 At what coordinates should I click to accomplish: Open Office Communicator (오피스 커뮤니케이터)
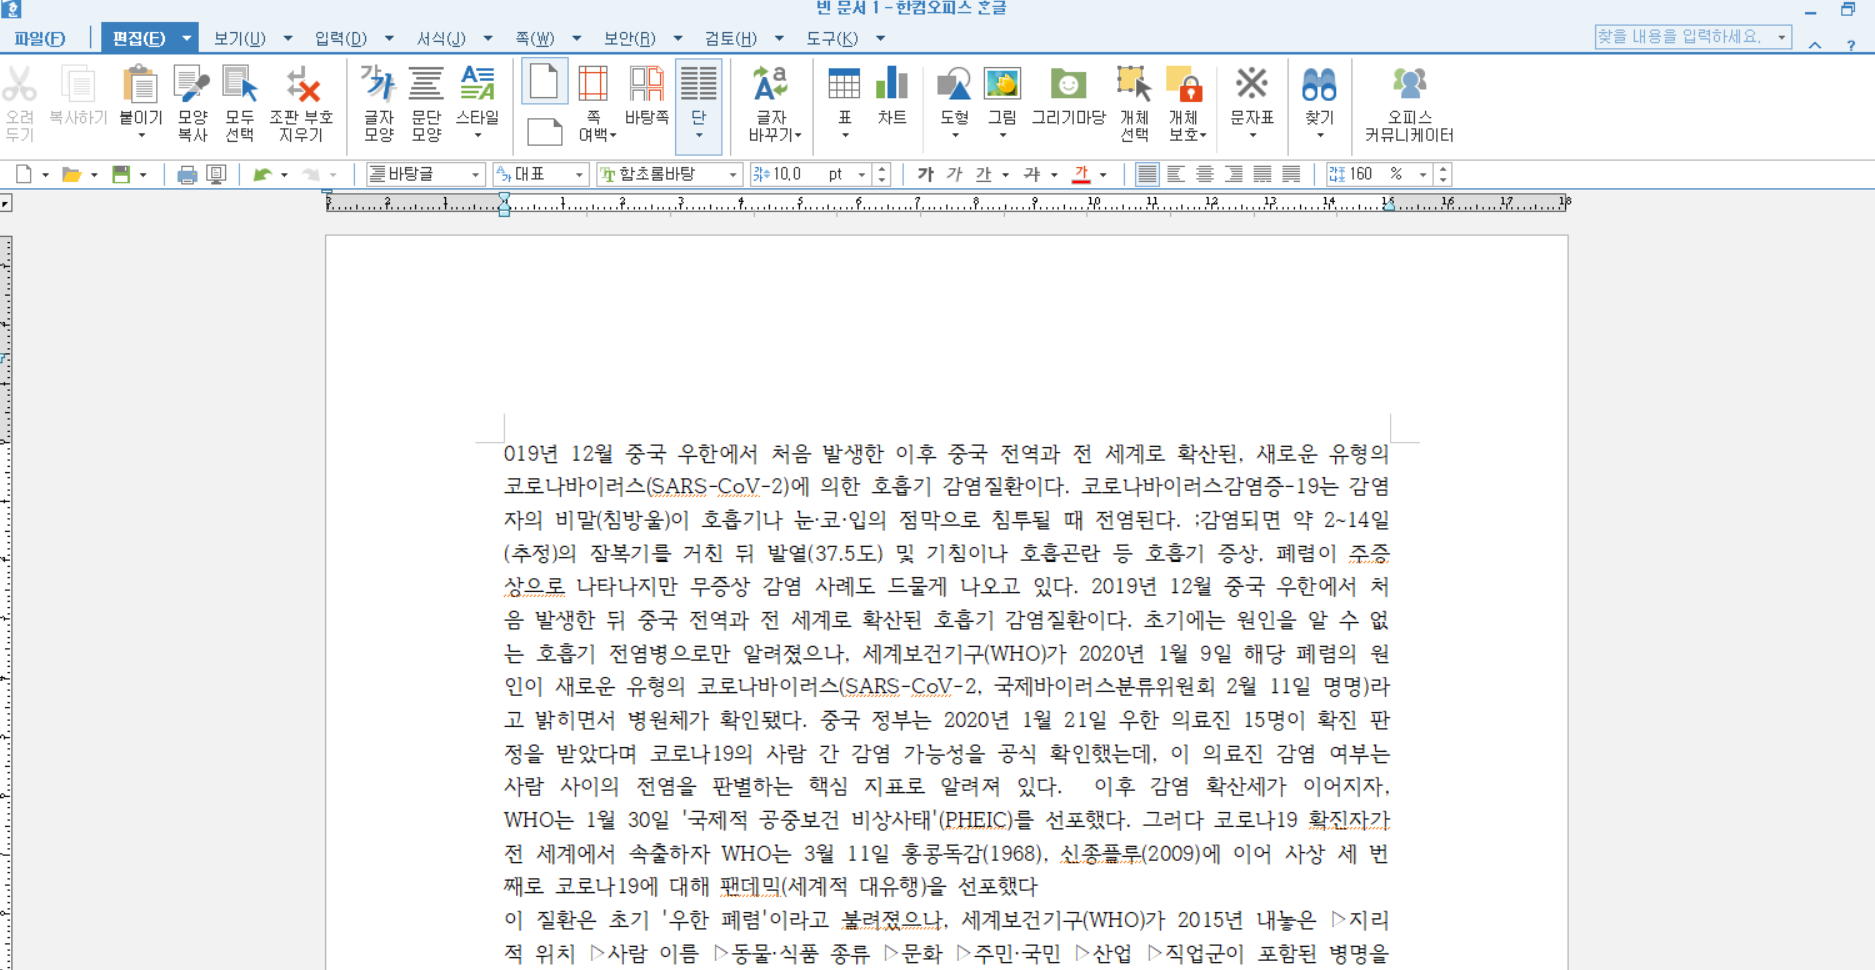[1409, 103]
